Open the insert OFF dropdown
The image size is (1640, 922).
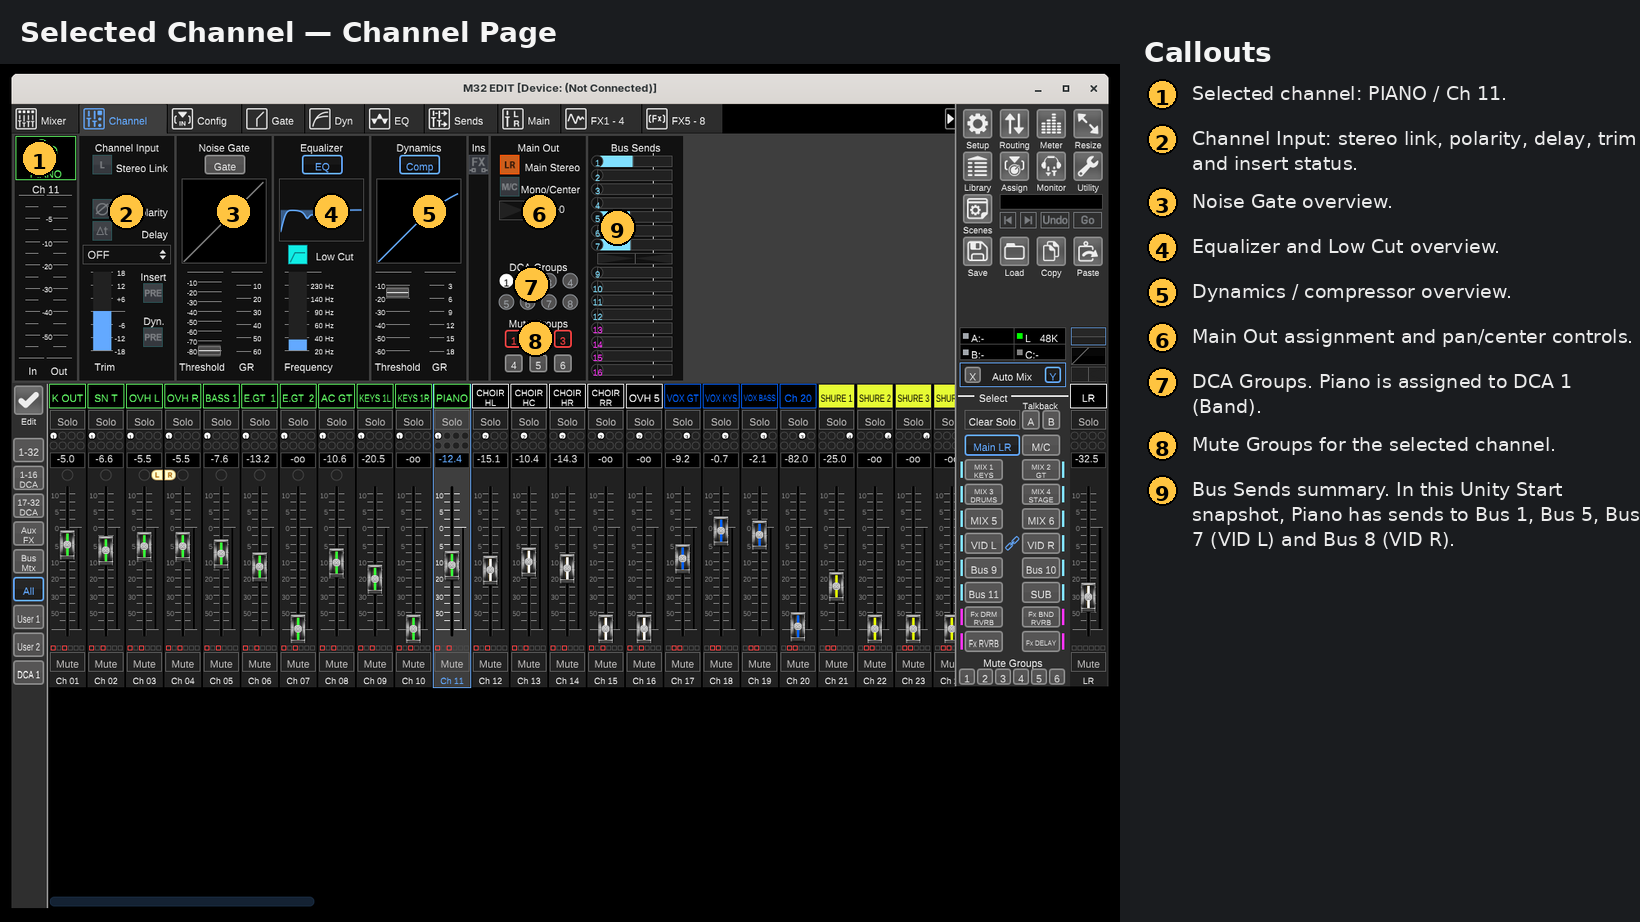126,255
